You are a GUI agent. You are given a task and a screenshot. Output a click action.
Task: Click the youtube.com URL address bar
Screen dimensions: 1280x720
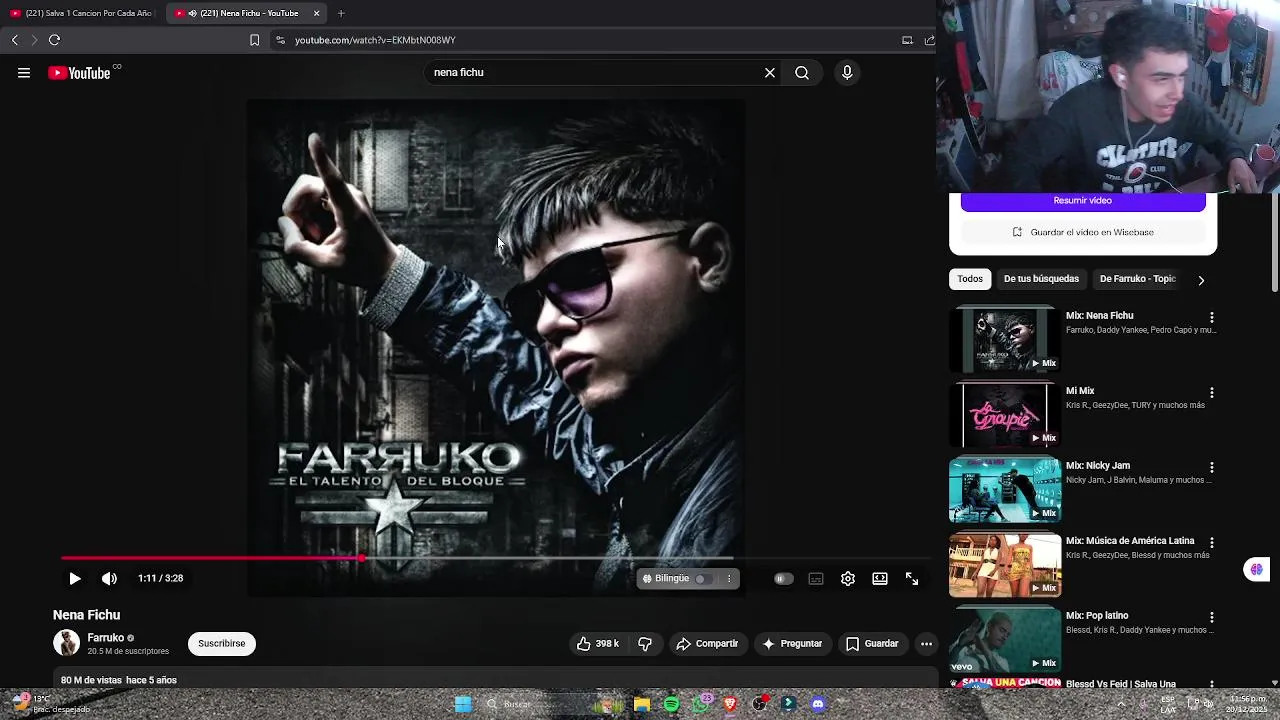[x=580, y=40]
